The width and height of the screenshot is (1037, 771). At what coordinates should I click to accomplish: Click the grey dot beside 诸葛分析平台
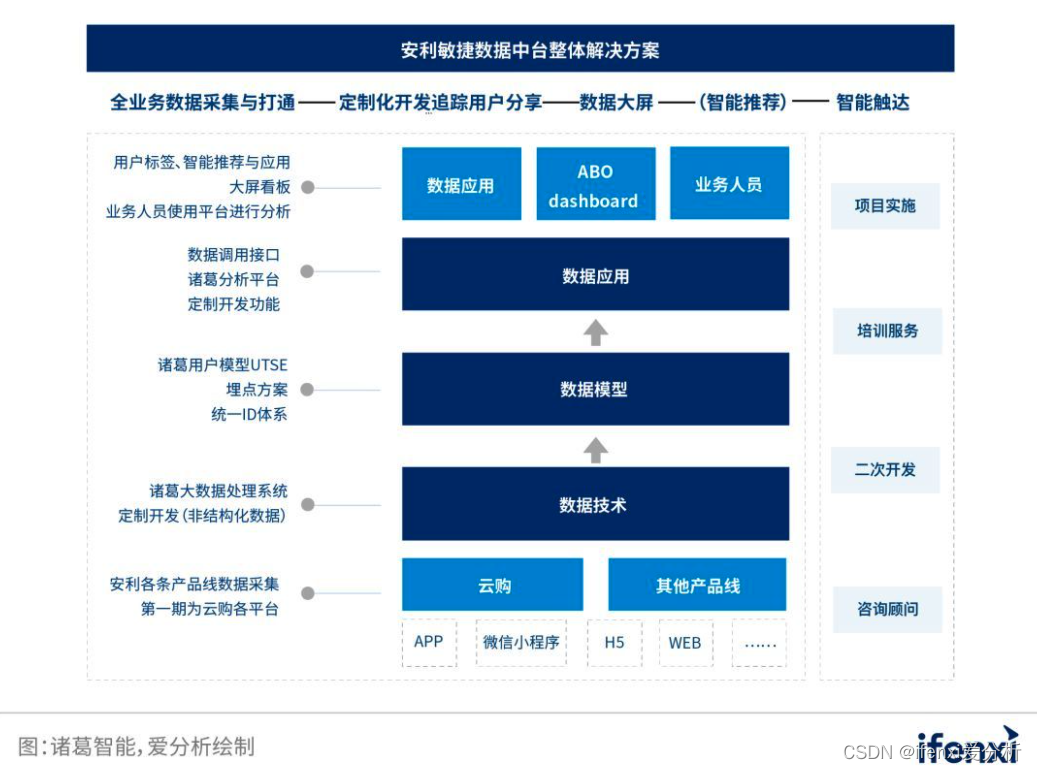[x=307, y=271]
